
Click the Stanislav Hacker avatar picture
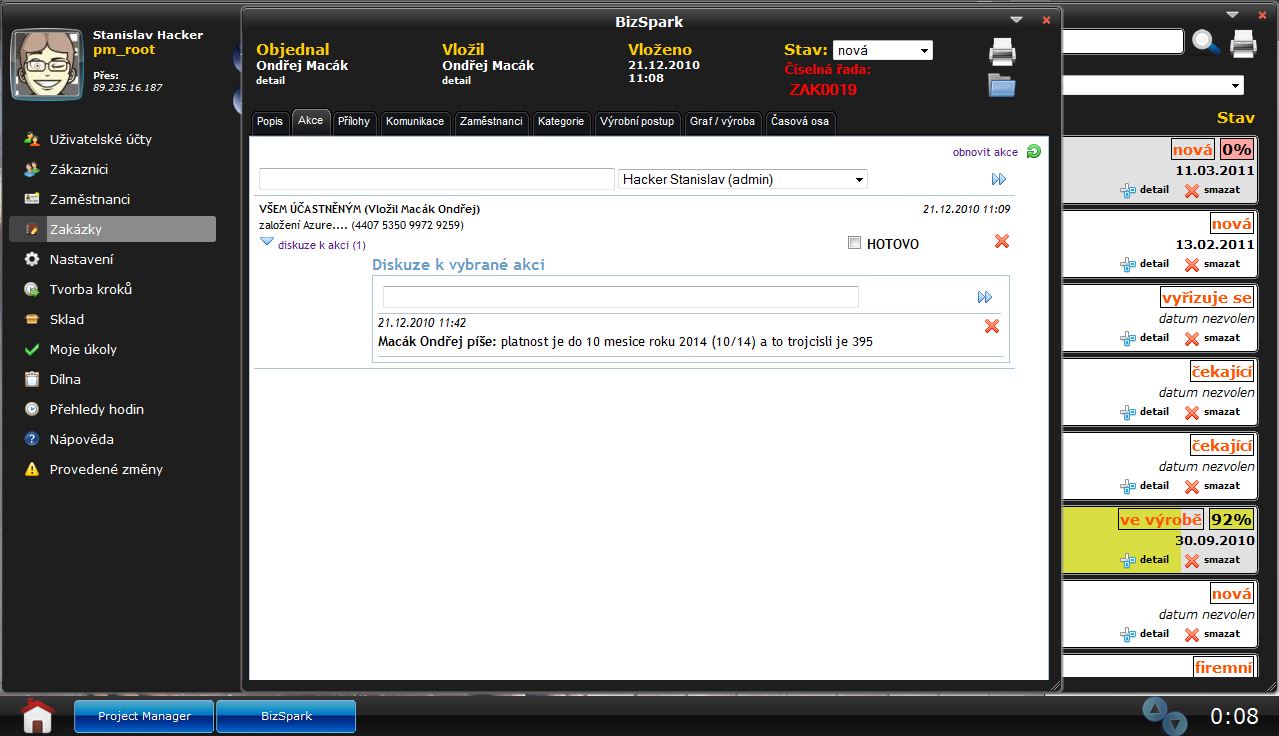(47, 65)
